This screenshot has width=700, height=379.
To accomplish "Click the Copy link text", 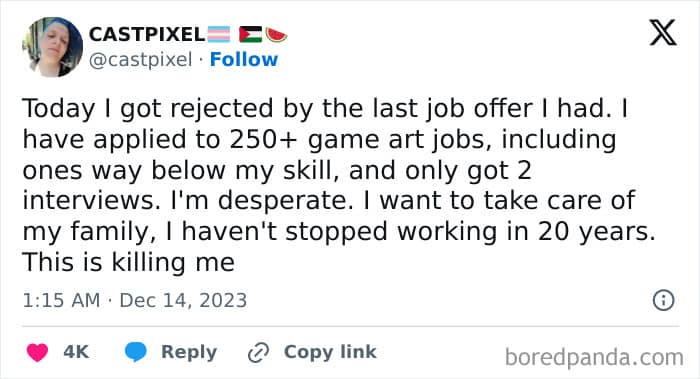I will pyautogui.click(x=330, y=352).
